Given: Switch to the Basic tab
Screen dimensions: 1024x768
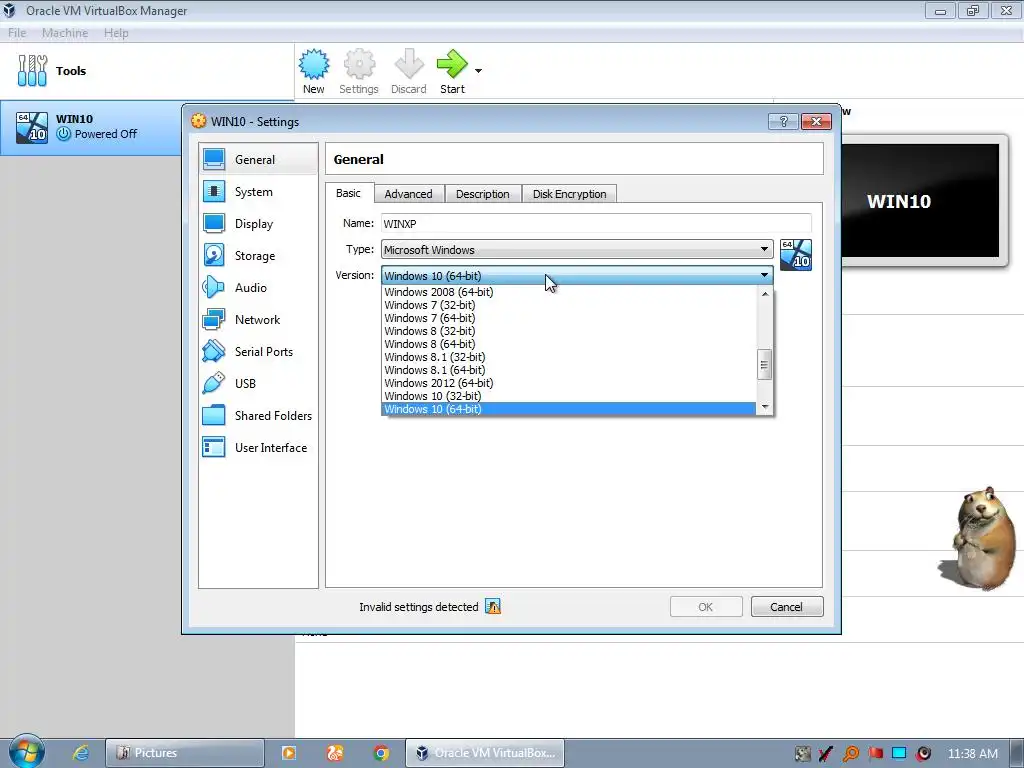Looking at the screenshot, I should (348, 193).
